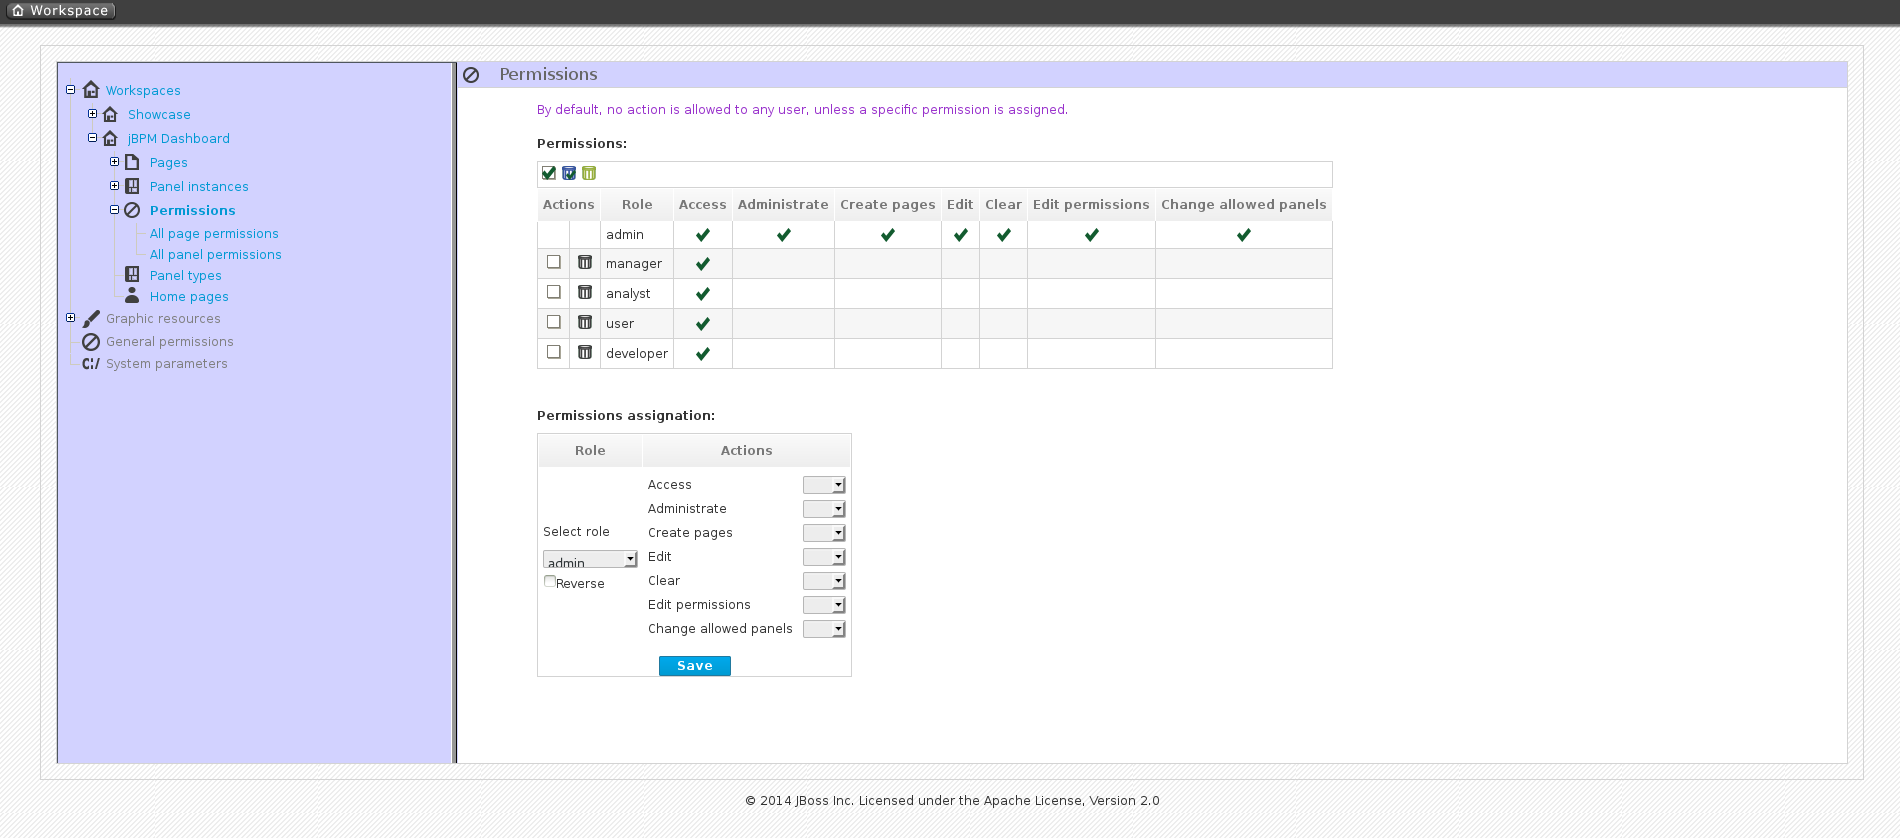
Task: Click the Workspace home icon in top bar
Action: tap(18, 11)
